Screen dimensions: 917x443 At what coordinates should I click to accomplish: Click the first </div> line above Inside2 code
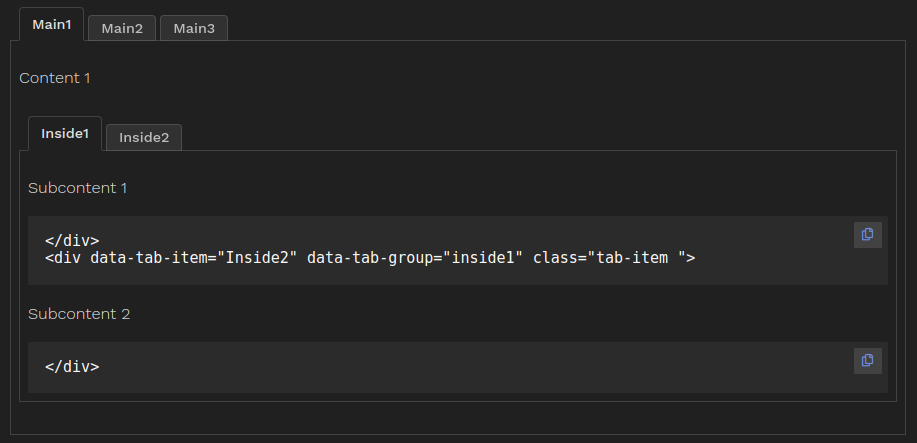pyautogui.click(x=72, y=241)
